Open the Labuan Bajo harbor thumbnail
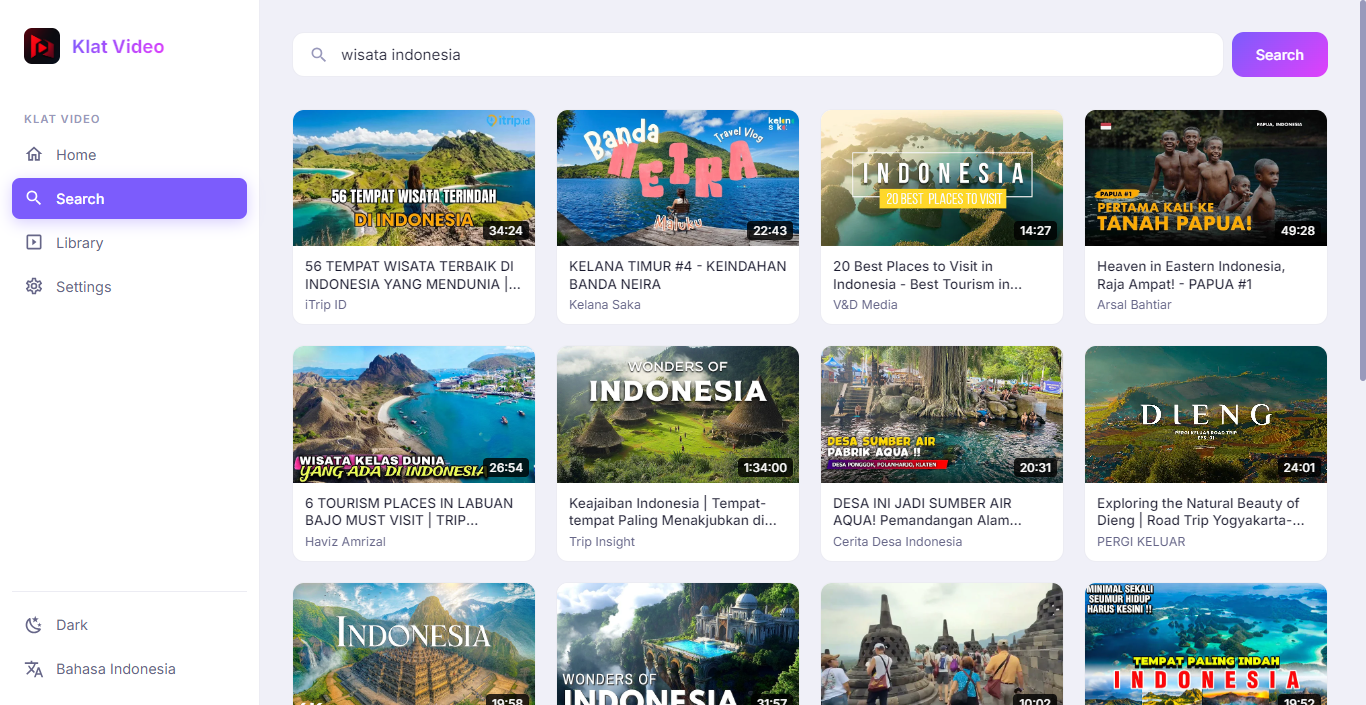This screenshot has width=1366, height=705. click(414, 414)
